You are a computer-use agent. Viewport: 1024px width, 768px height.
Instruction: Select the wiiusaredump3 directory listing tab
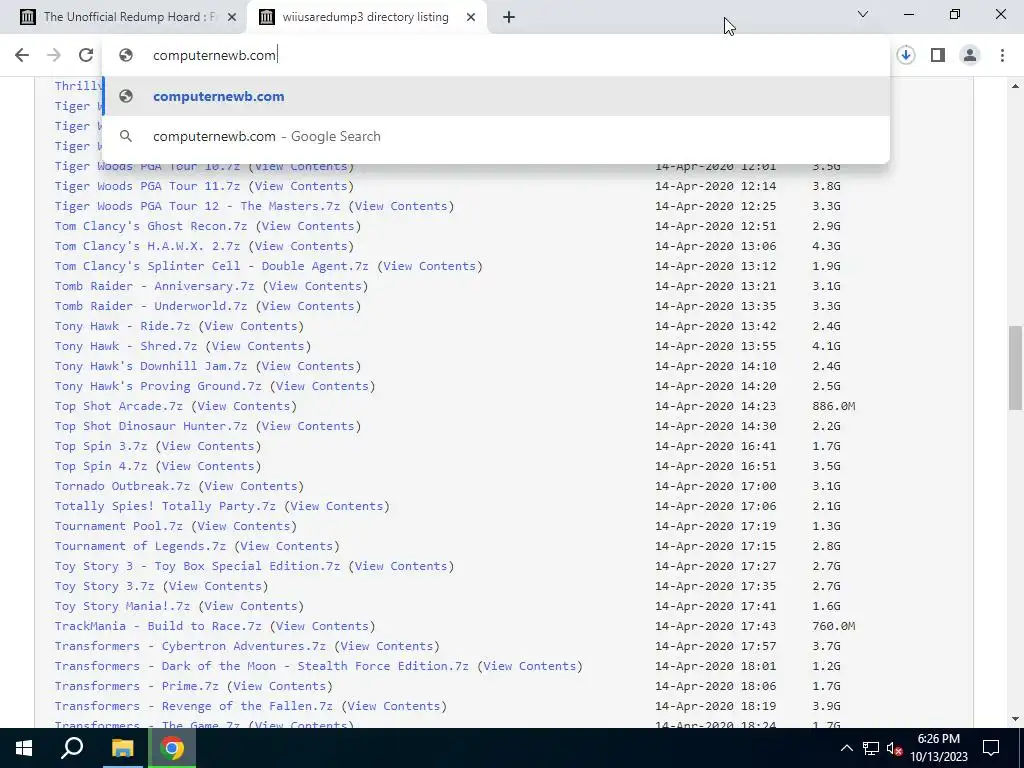(367, 17)
